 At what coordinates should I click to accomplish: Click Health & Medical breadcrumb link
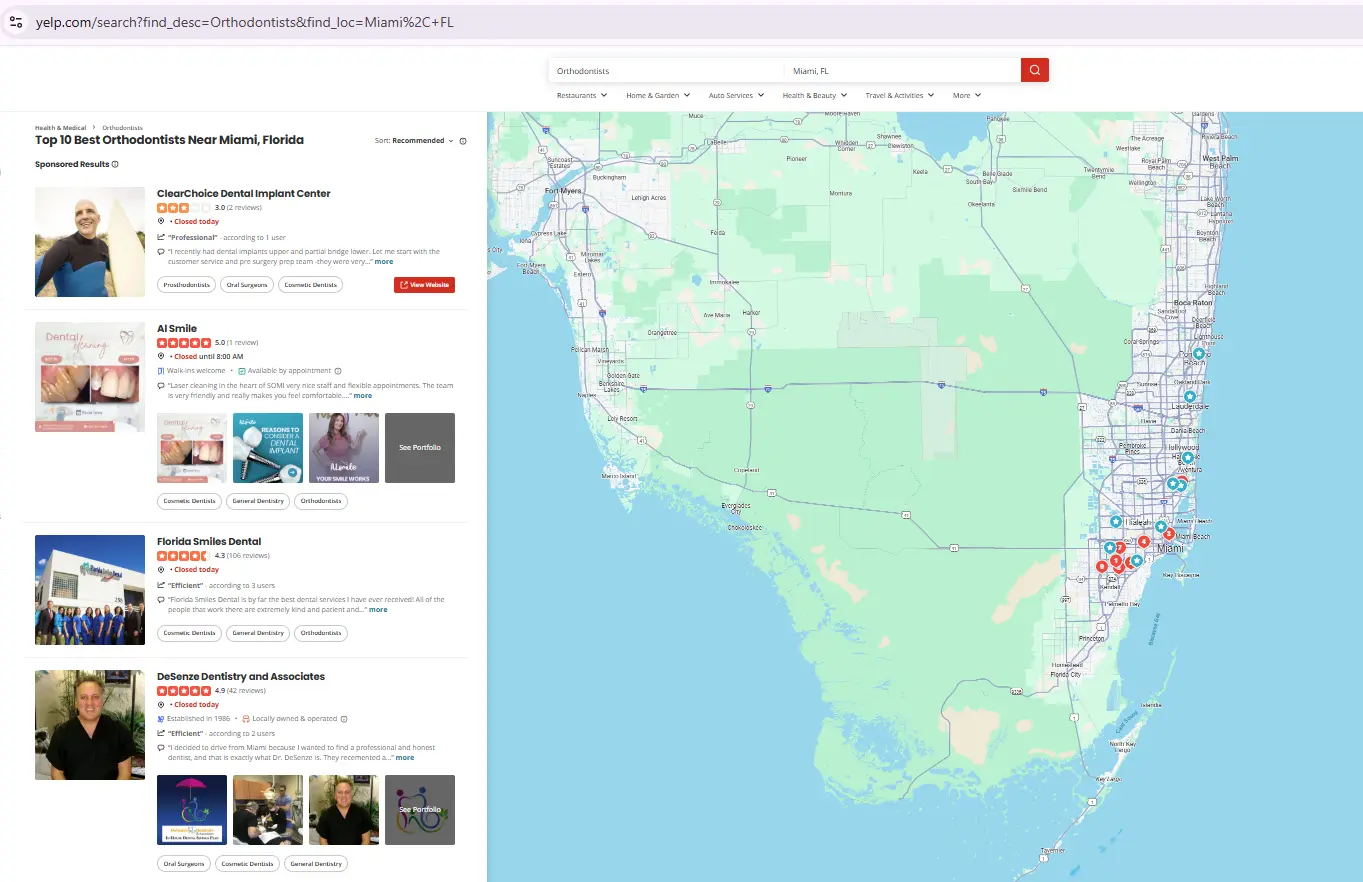[x=60, y=128]
